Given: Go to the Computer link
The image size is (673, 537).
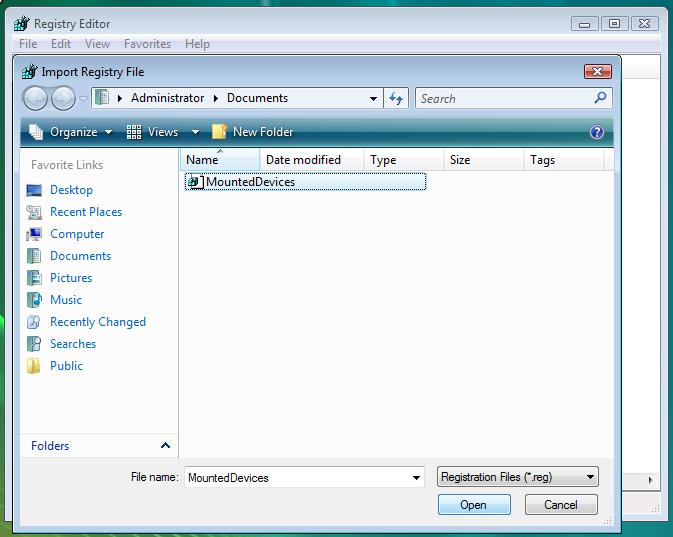Looking at the screenshot, I should click(x=77, y=234).
